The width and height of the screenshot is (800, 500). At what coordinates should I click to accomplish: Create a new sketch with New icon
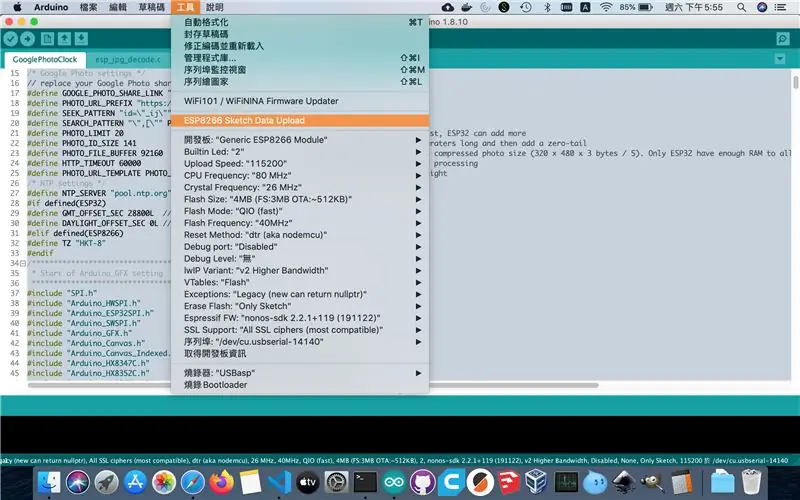(x=47, y=39)
